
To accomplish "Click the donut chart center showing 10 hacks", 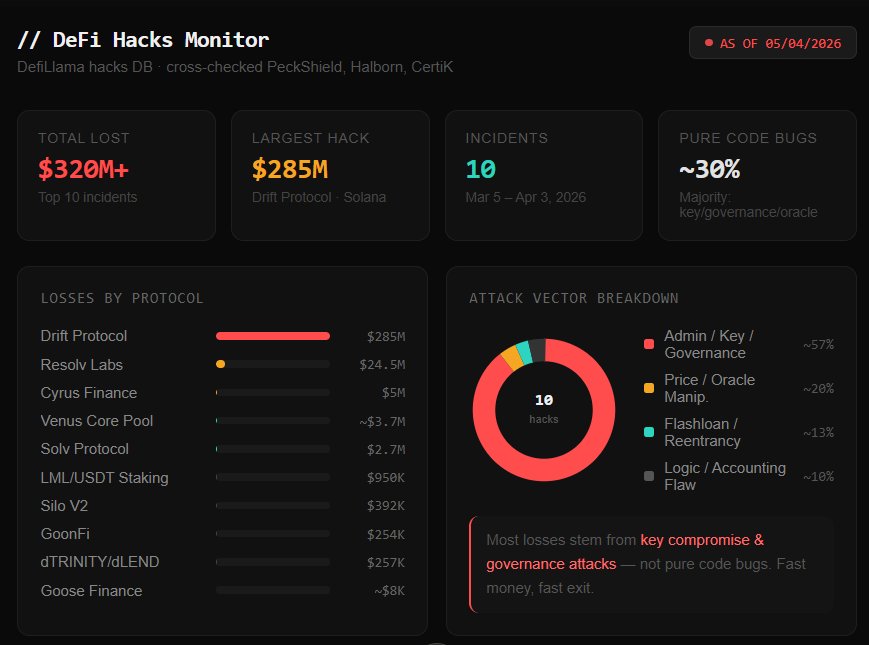I will click(544, 408).
